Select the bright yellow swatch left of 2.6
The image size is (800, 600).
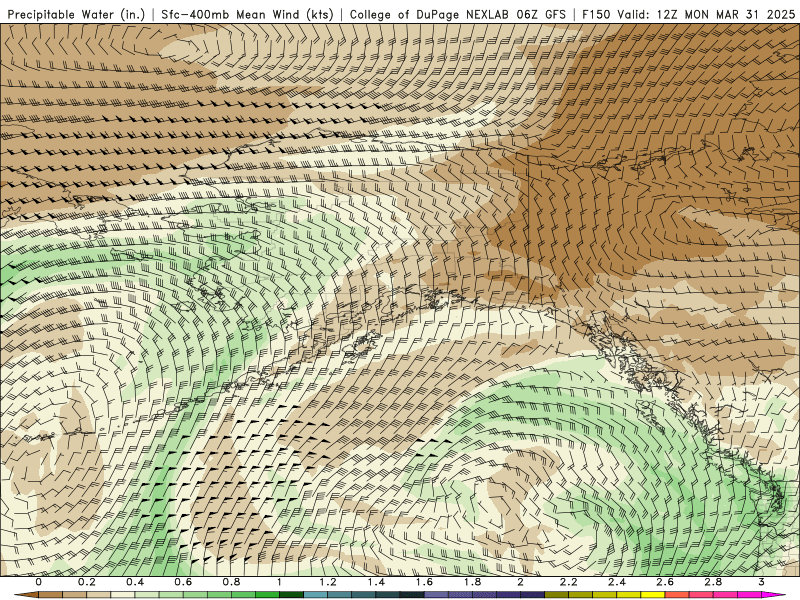click(x=653, y=594)
